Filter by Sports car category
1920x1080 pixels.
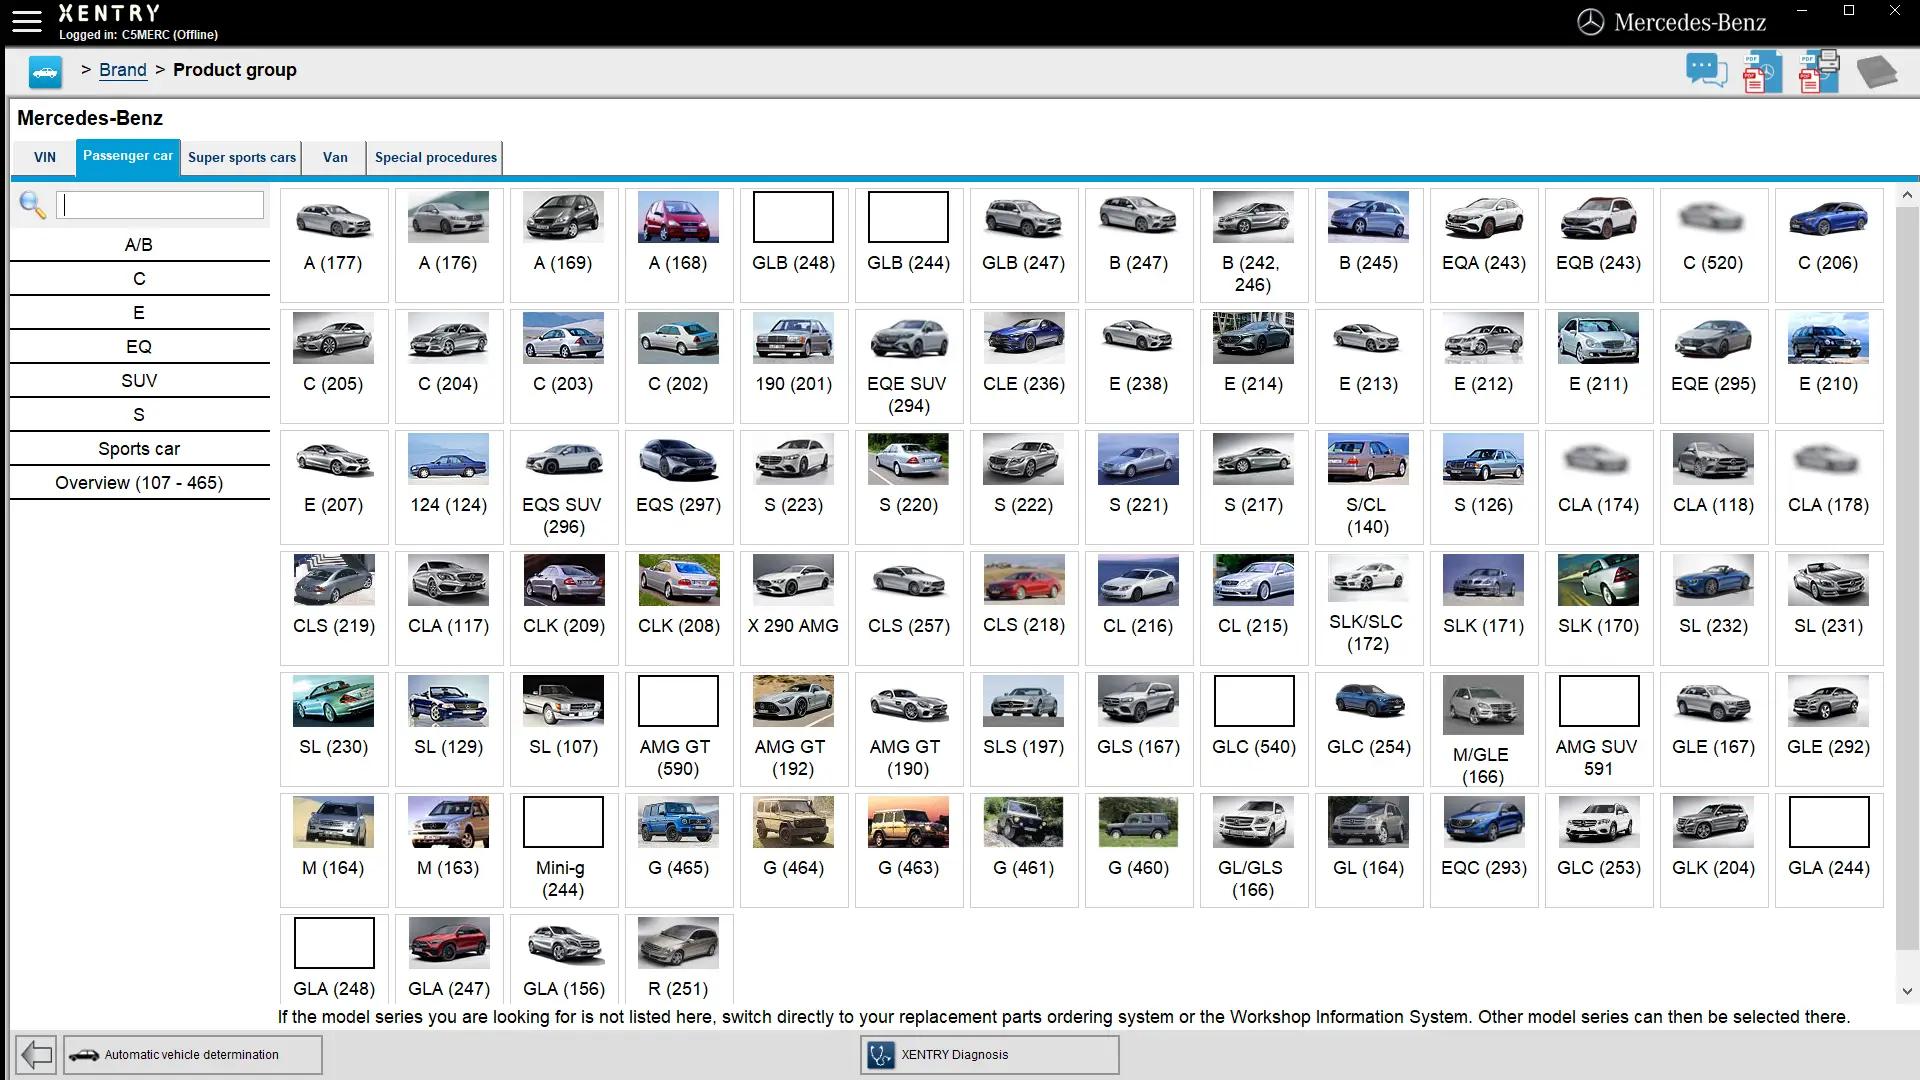click(139, 449)
